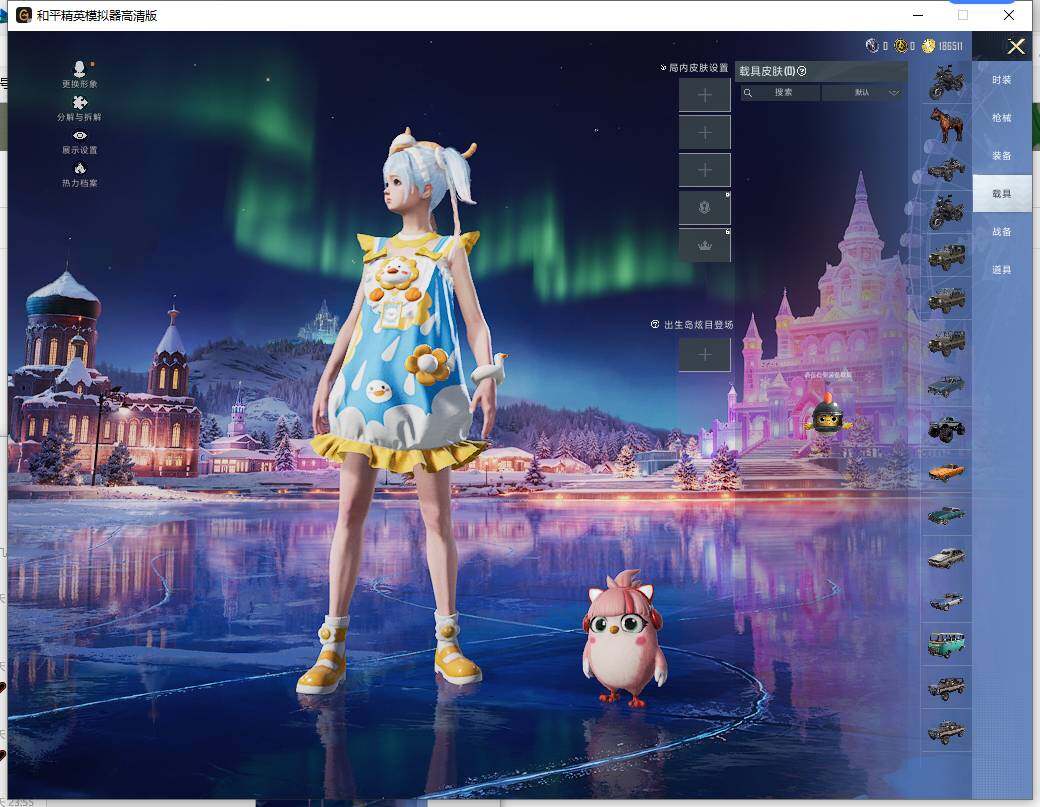Switch to the 战备 tab
The height and width of the screenshot is (807, 1040).
coord(1002,231)
